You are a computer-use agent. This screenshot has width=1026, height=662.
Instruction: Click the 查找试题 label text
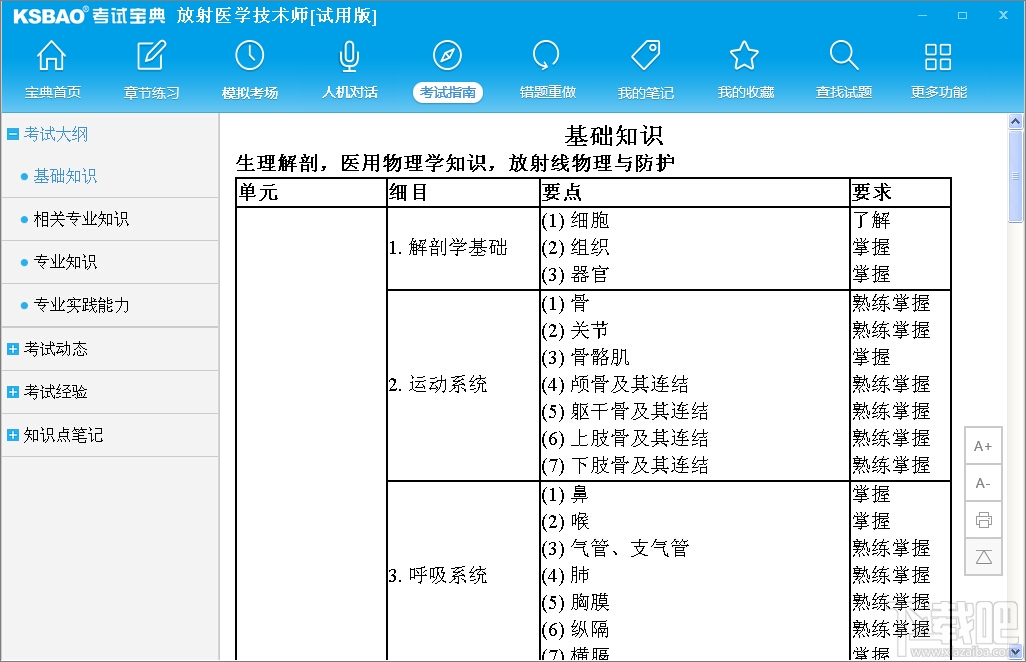[844, 92]
